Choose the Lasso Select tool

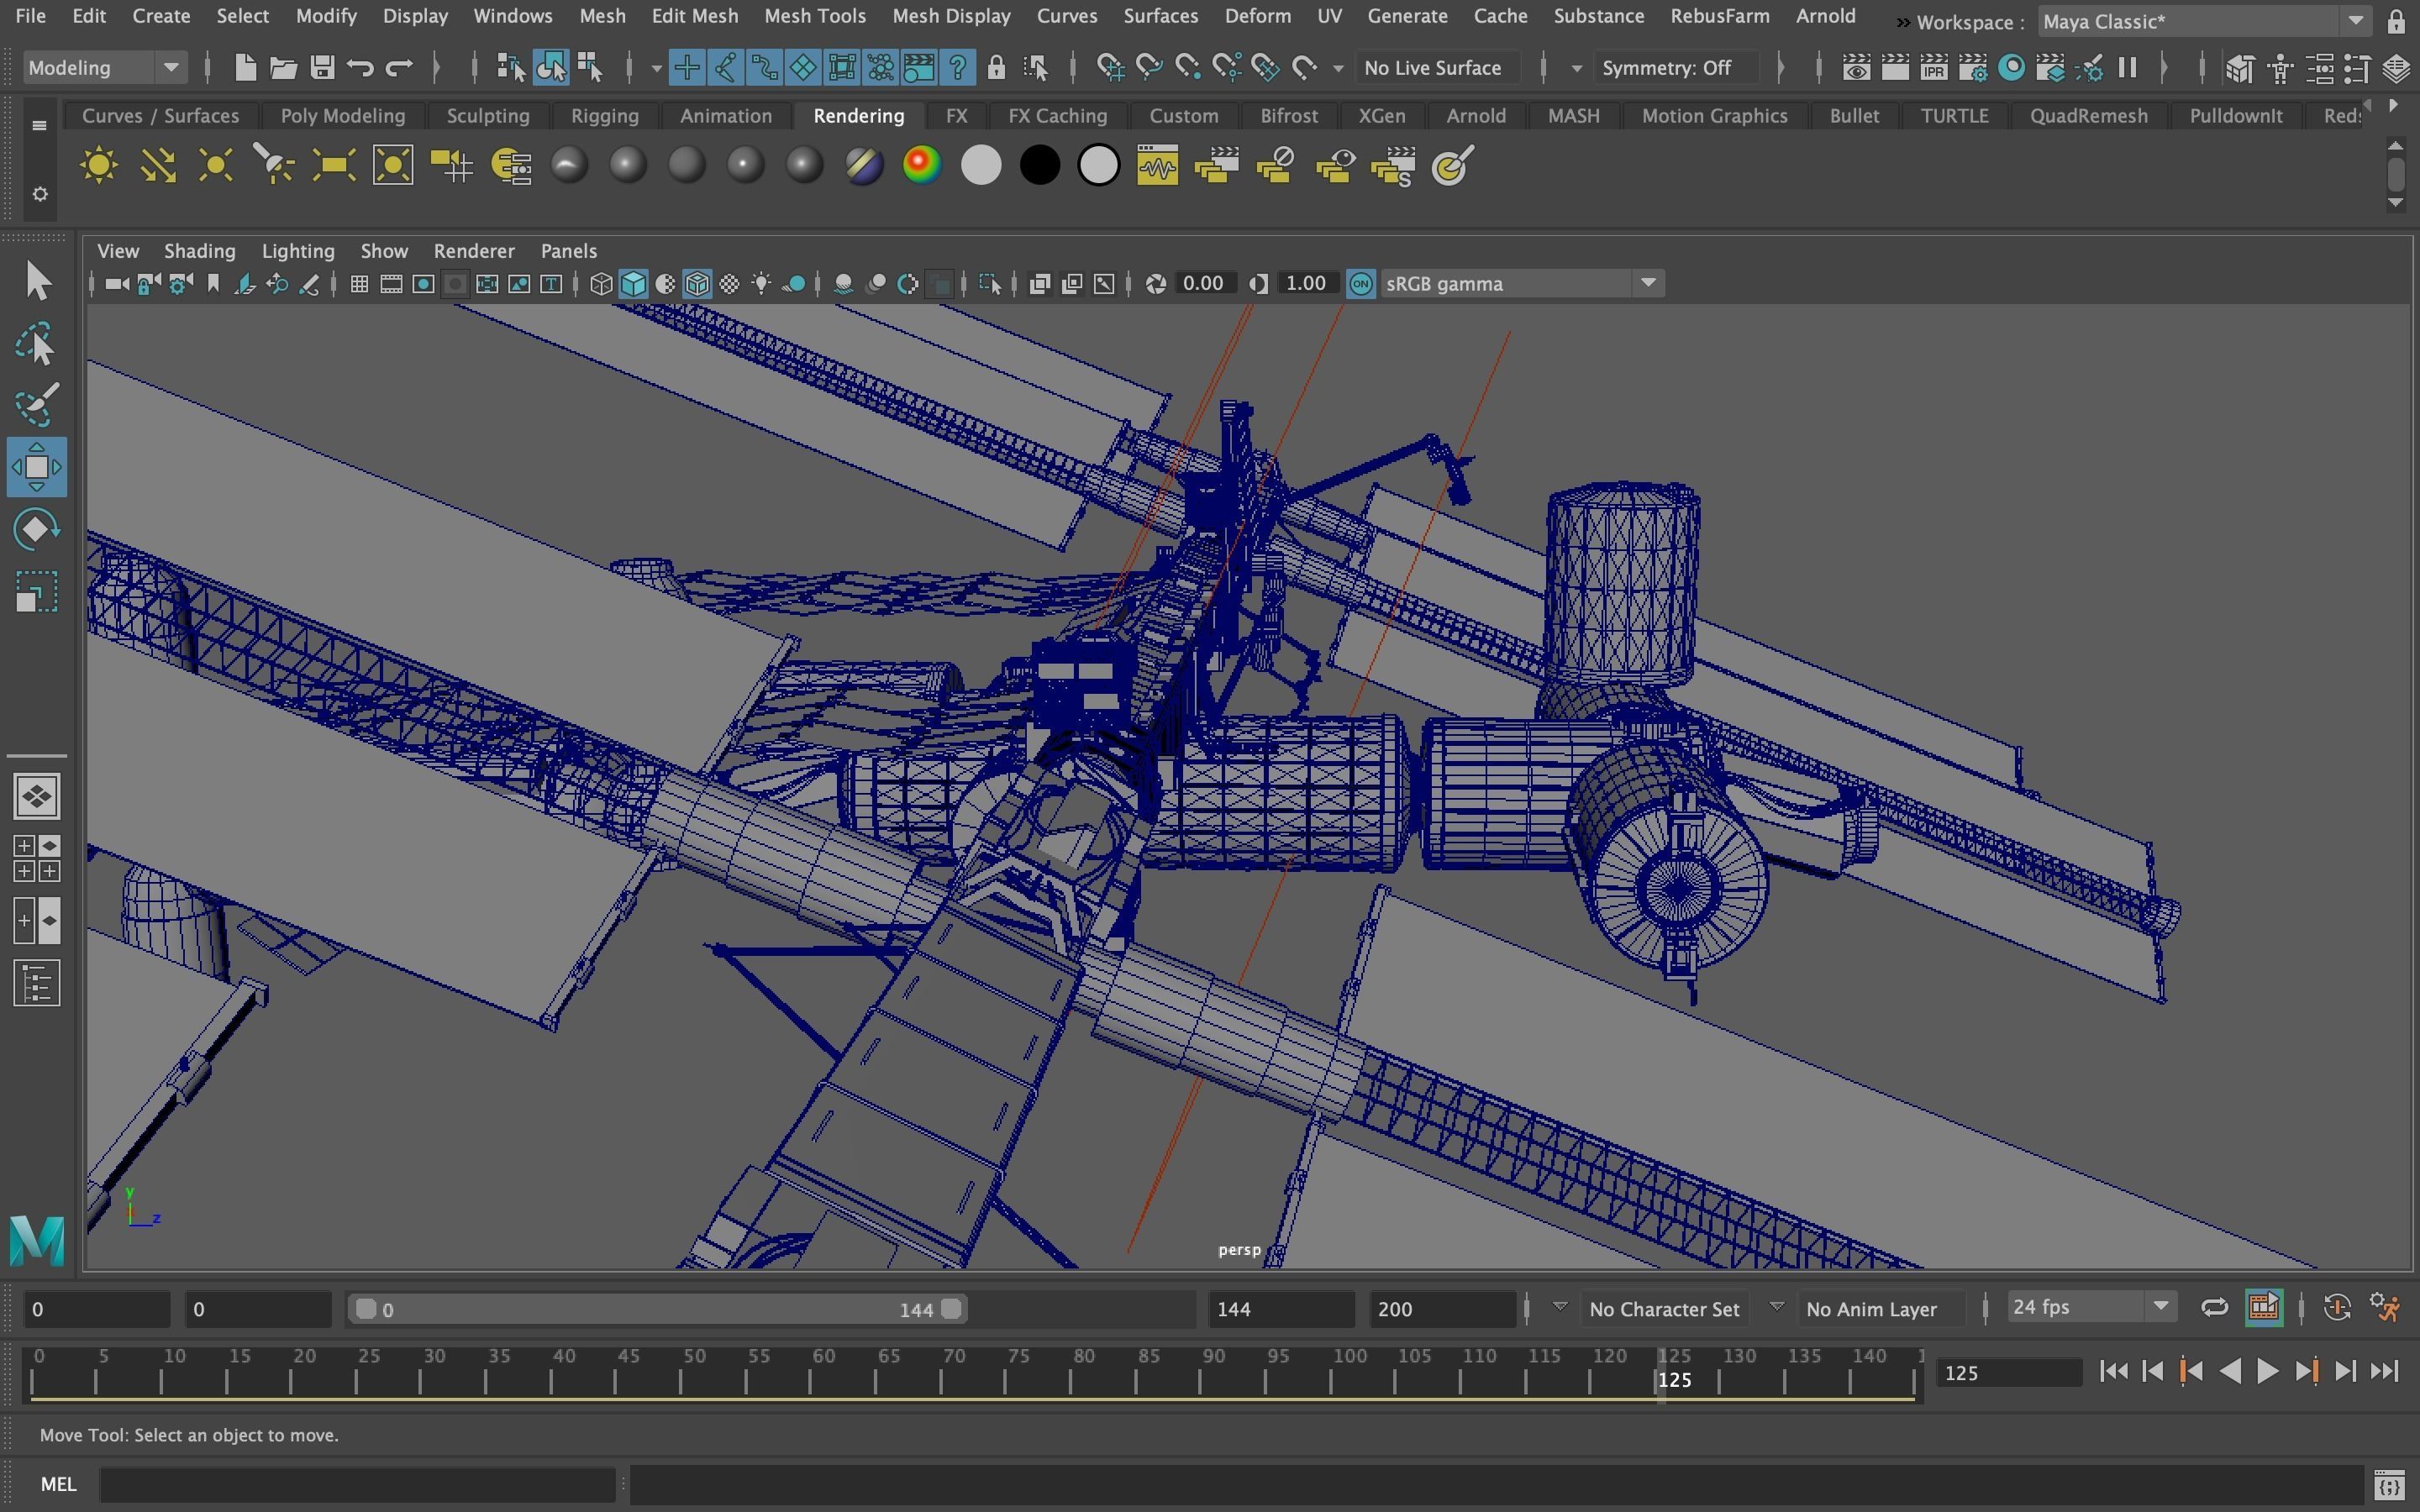37,343
